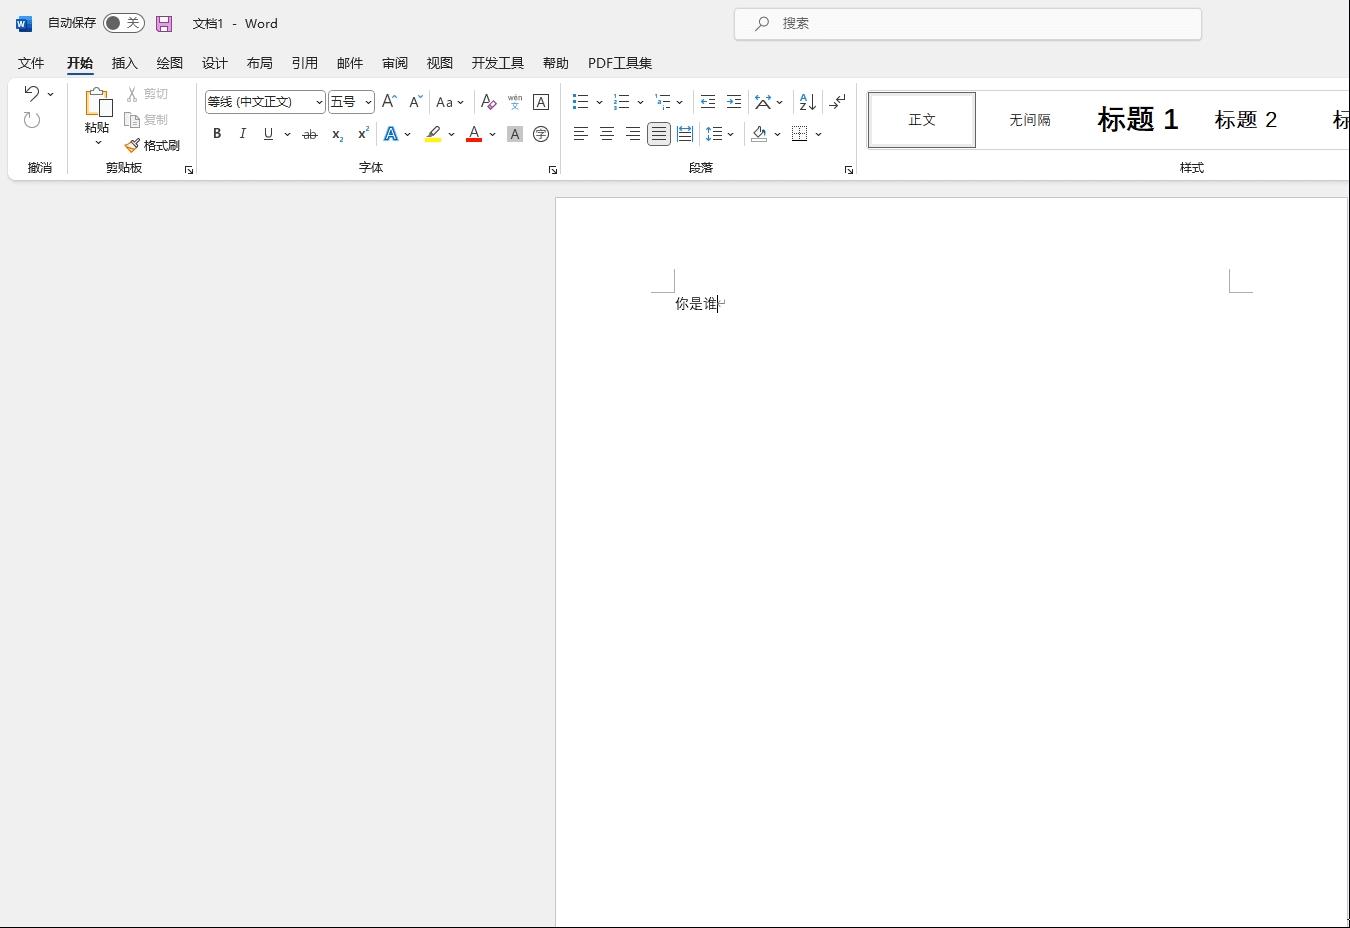
Task: Click the undo arrow icon
Action: (x=32, y=94)
